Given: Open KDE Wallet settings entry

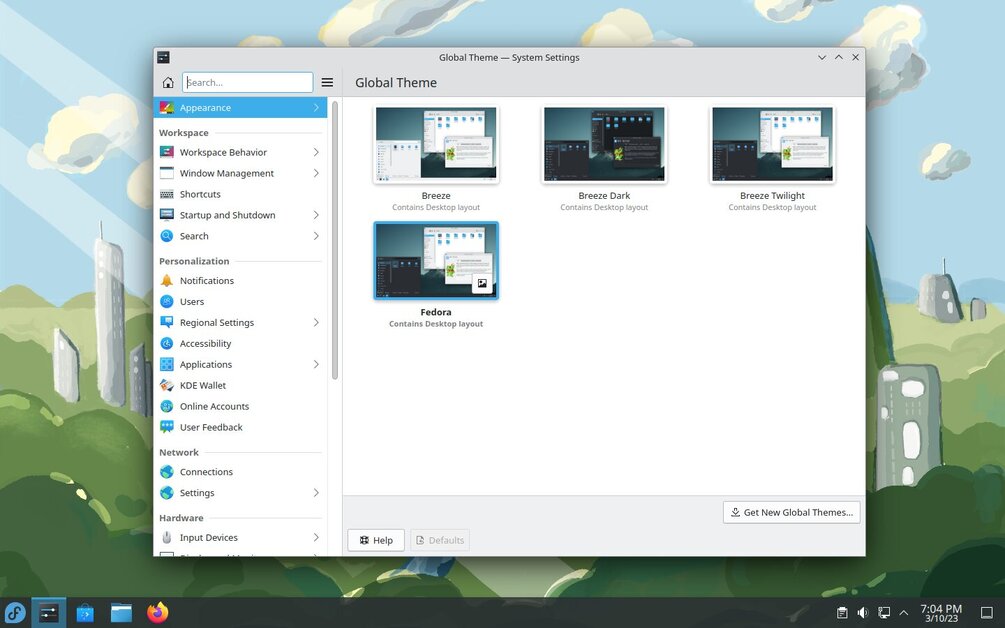Looking at the screenshot, I should pos(240,385).
